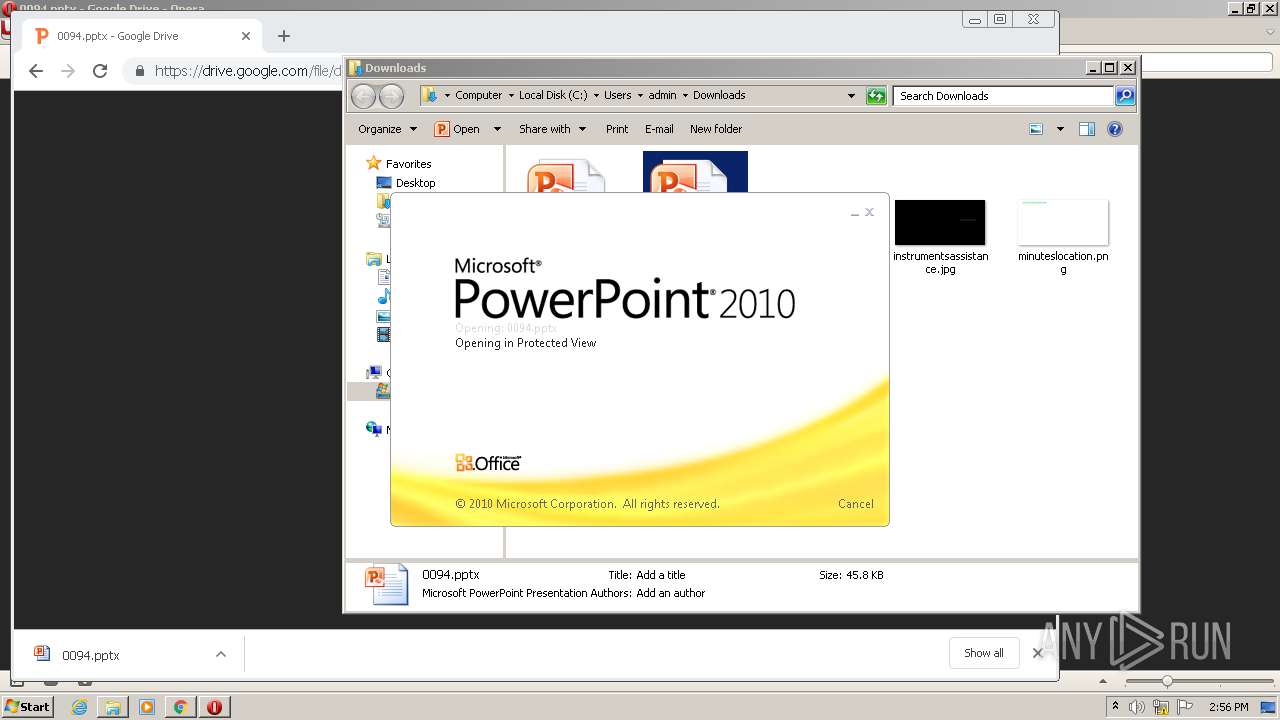The width and height of the screenshot is (1280, 720).
Task: Launch Internet Explorer from taskbar
Action: pyautogui.click(x=80, y=707)
